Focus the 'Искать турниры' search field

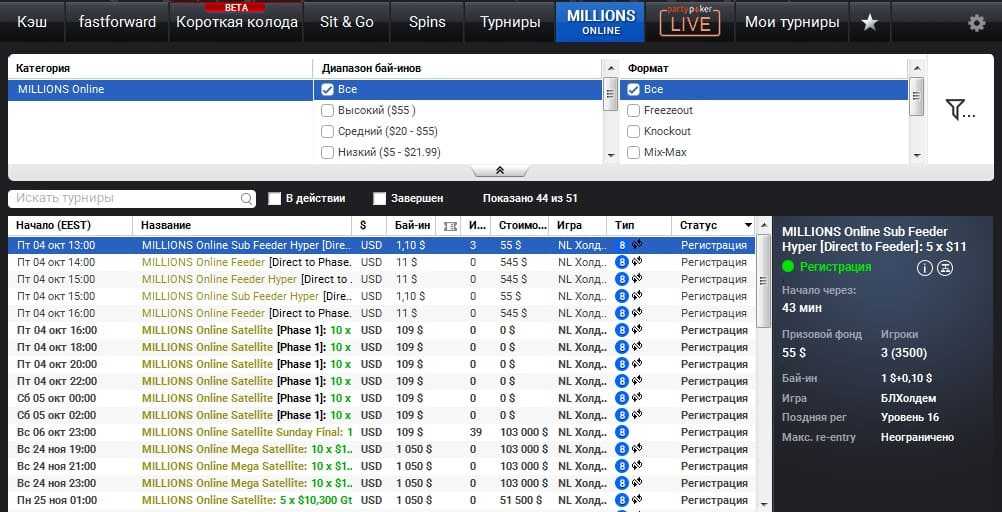(x=132, y=199)
